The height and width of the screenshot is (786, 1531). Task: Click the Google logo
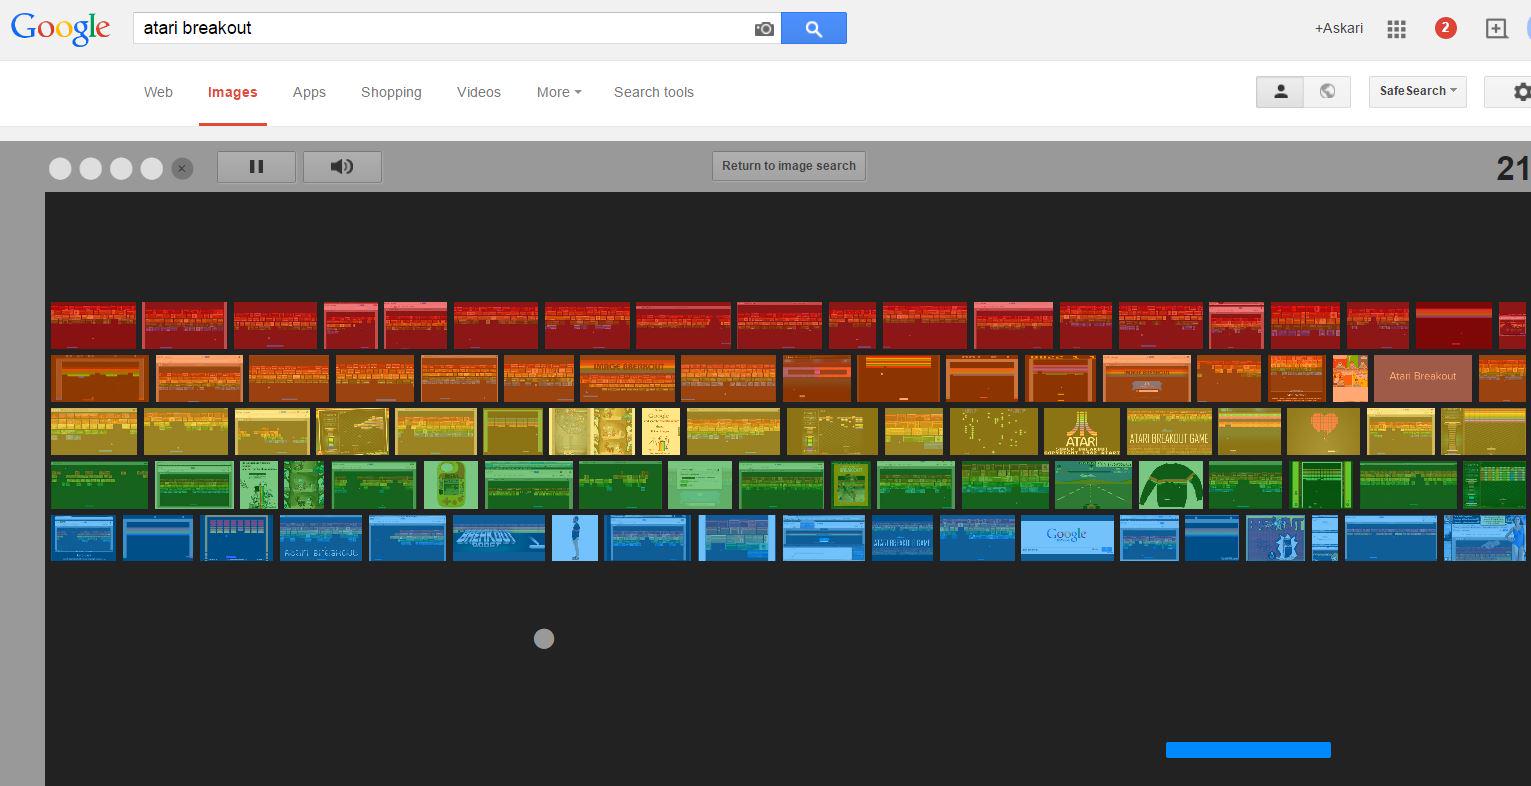coord(60,28)
